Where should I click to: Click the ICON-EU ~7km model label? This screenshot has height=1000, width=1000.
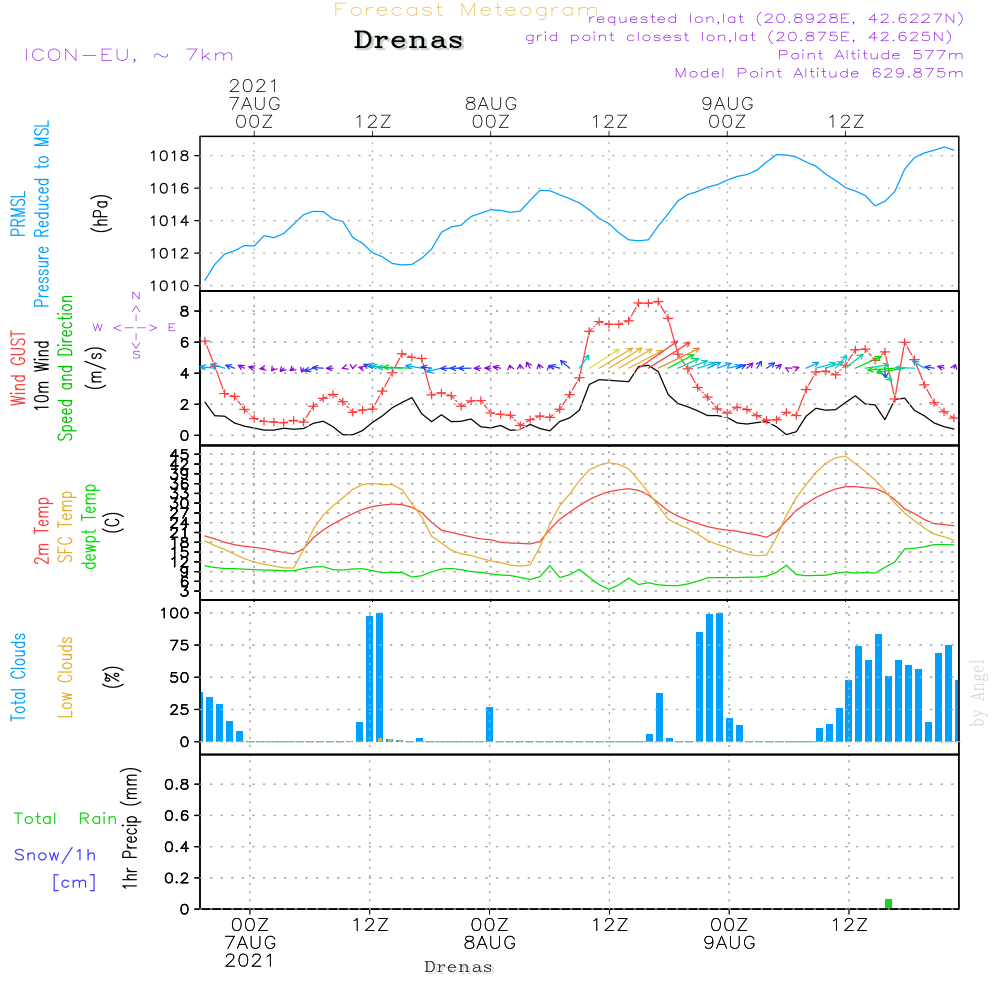(128, 55)
